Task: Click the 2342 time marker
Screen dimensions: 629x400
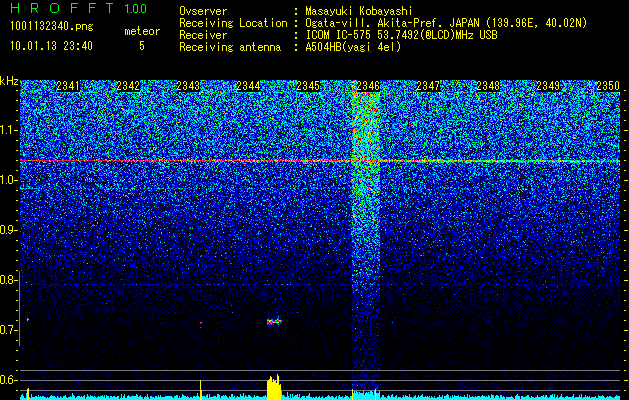Action: 128,86
